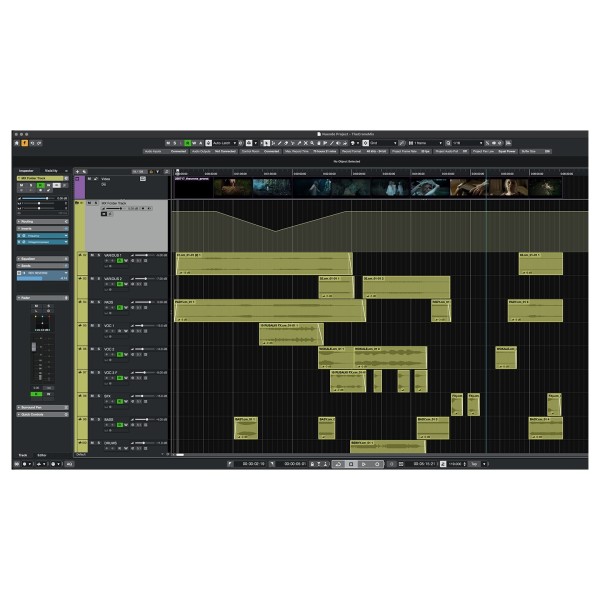Click the Control Room Connected status
This screenshot has width=600, height=600.
261,152
